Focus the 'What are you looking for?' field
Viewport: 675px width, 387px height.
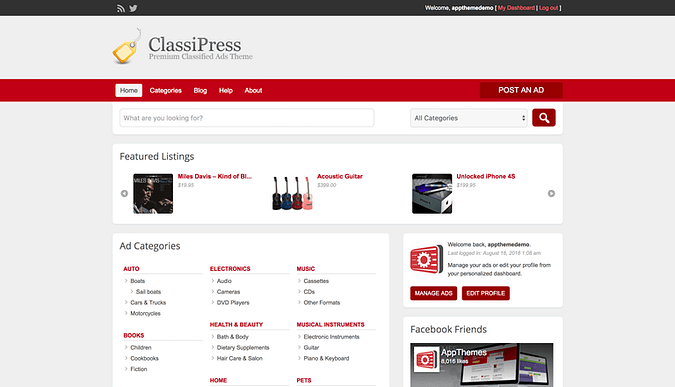(x=247, y=118)
